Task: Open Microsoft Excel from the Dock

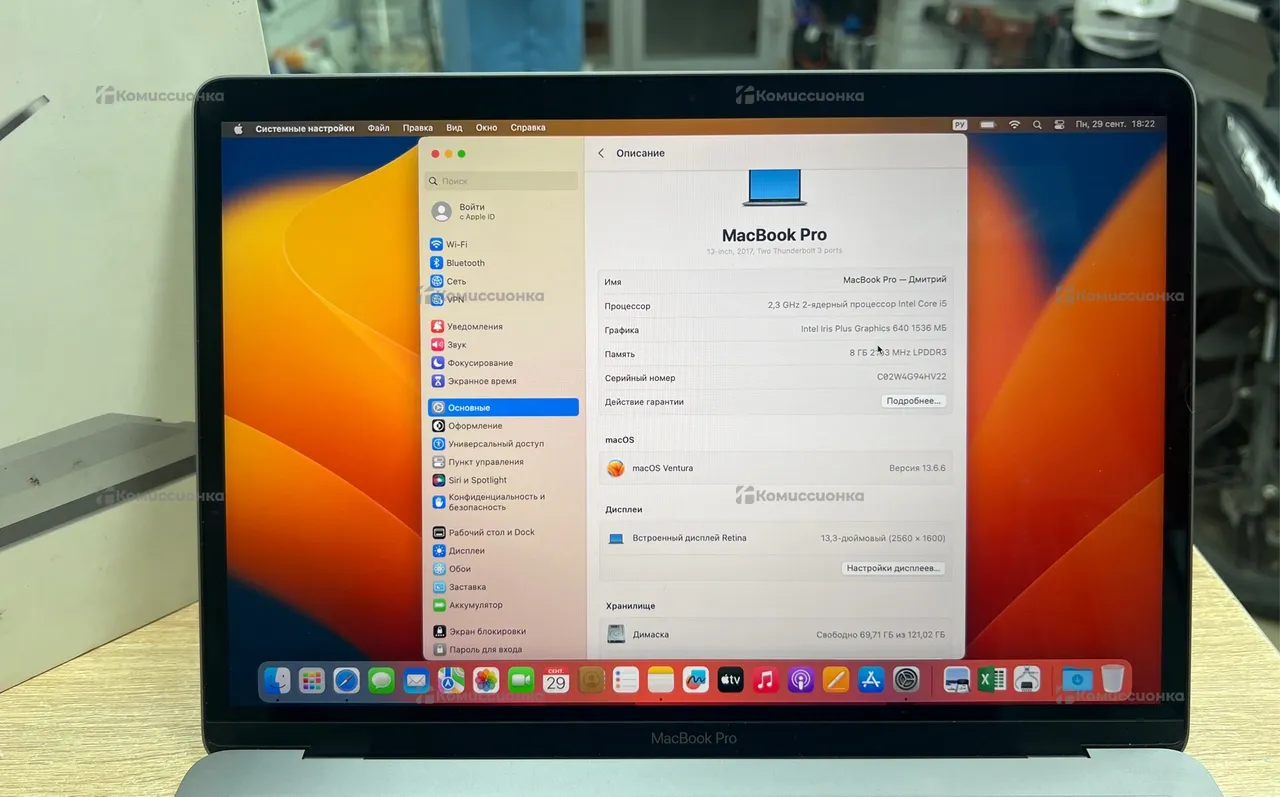Action: (x=991, y=680)
